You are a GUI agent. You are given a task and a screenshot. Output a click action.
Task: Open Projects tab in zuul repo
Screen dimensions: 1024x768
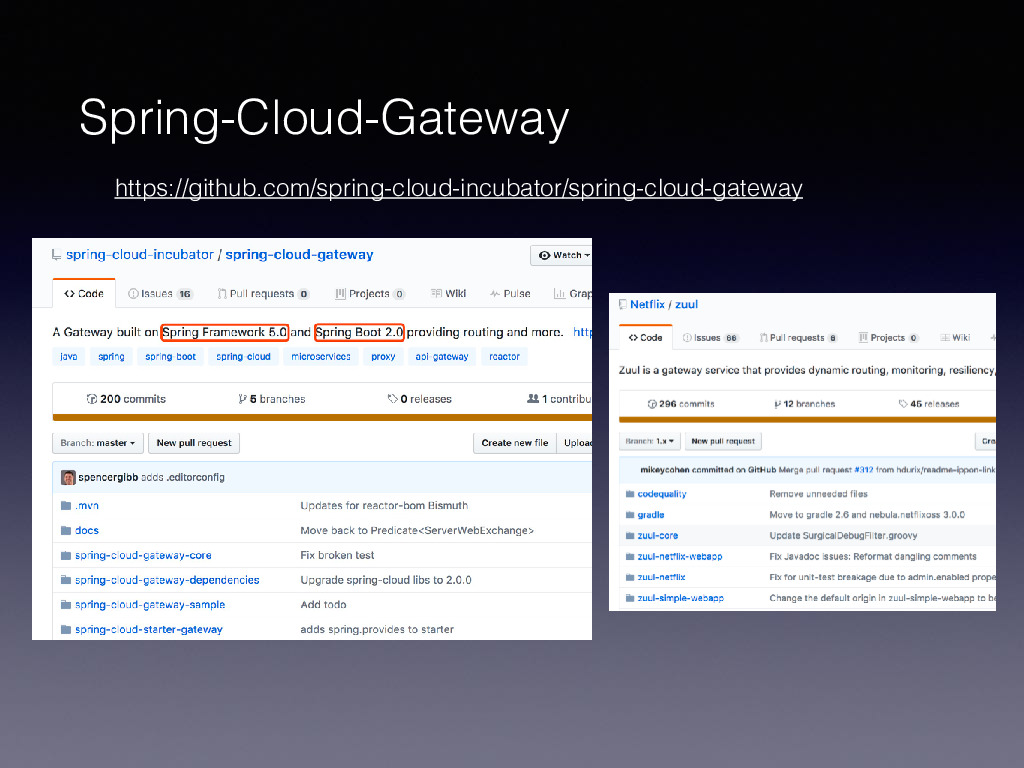point(888,338)
